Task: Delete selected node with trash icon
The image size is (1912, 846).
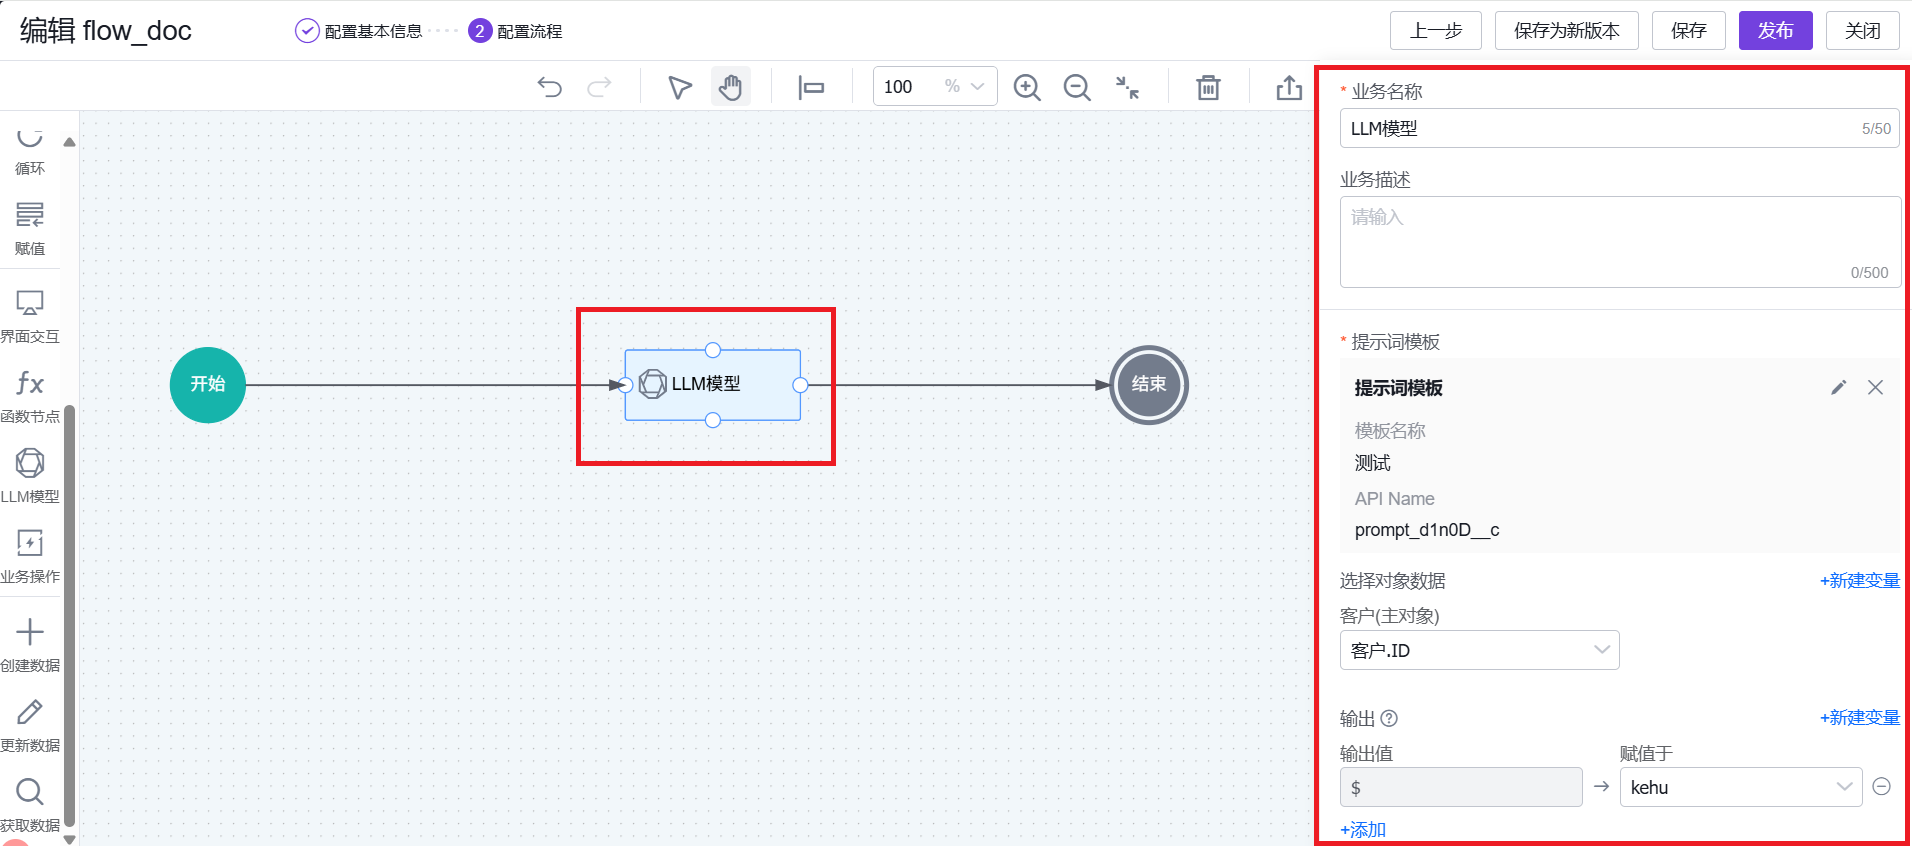Action: point(1208,87)
